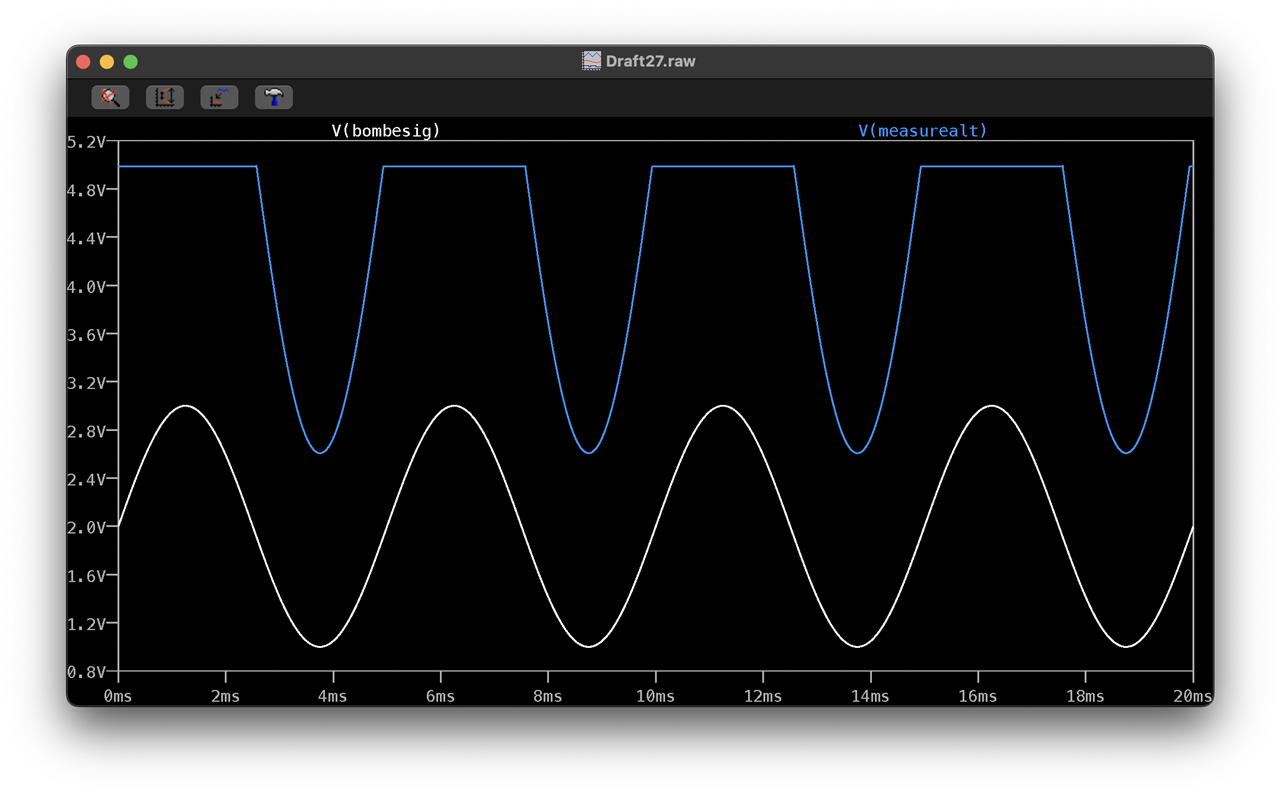The image size is (1280, 794).
Task: Minimize the window with the yellow button
Action: click(107, 62)
